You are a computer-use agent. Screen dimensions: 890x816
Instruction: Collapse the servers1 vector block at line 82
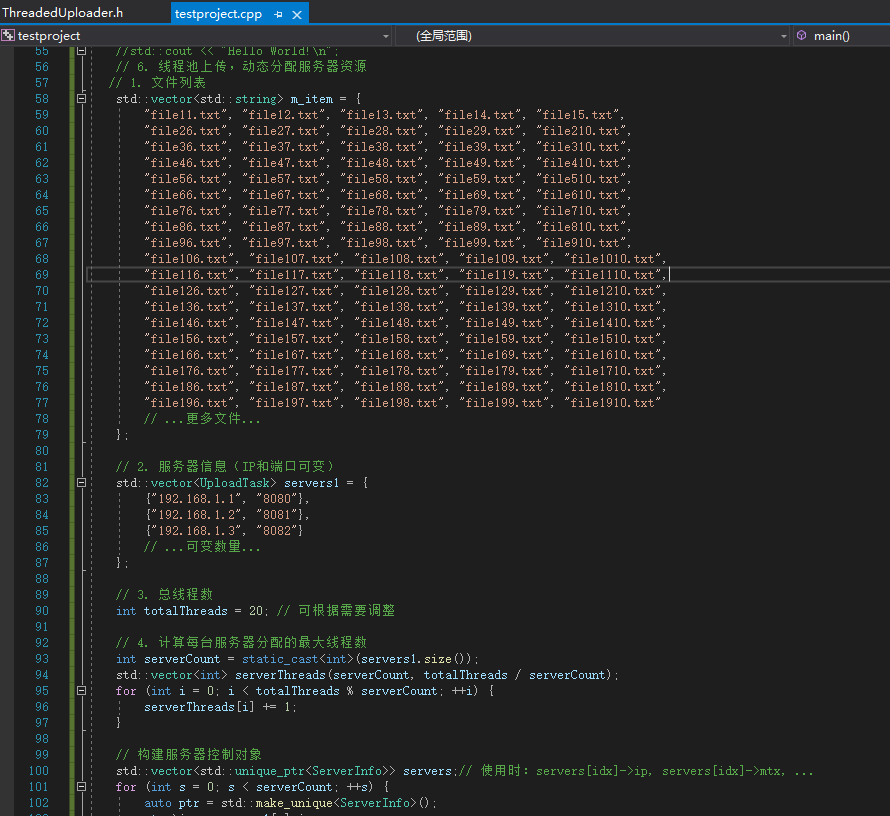(81, 483)
